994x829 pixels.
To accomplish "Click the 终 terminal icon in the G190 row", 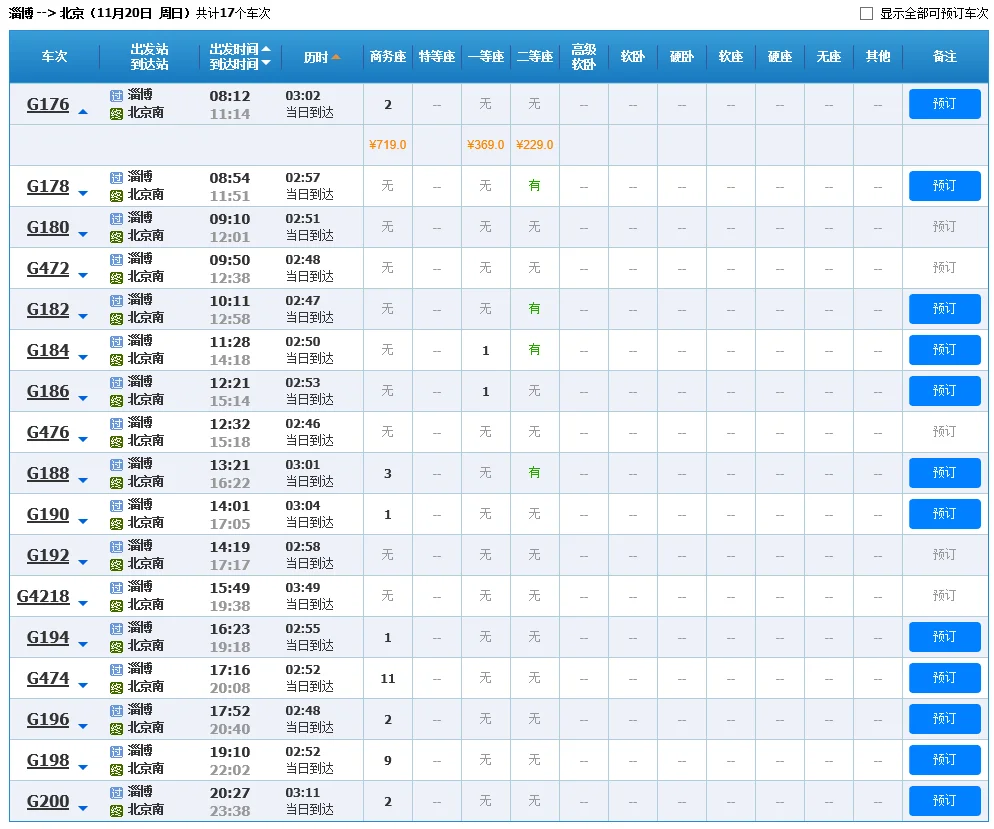I will [x=116, y=523].
